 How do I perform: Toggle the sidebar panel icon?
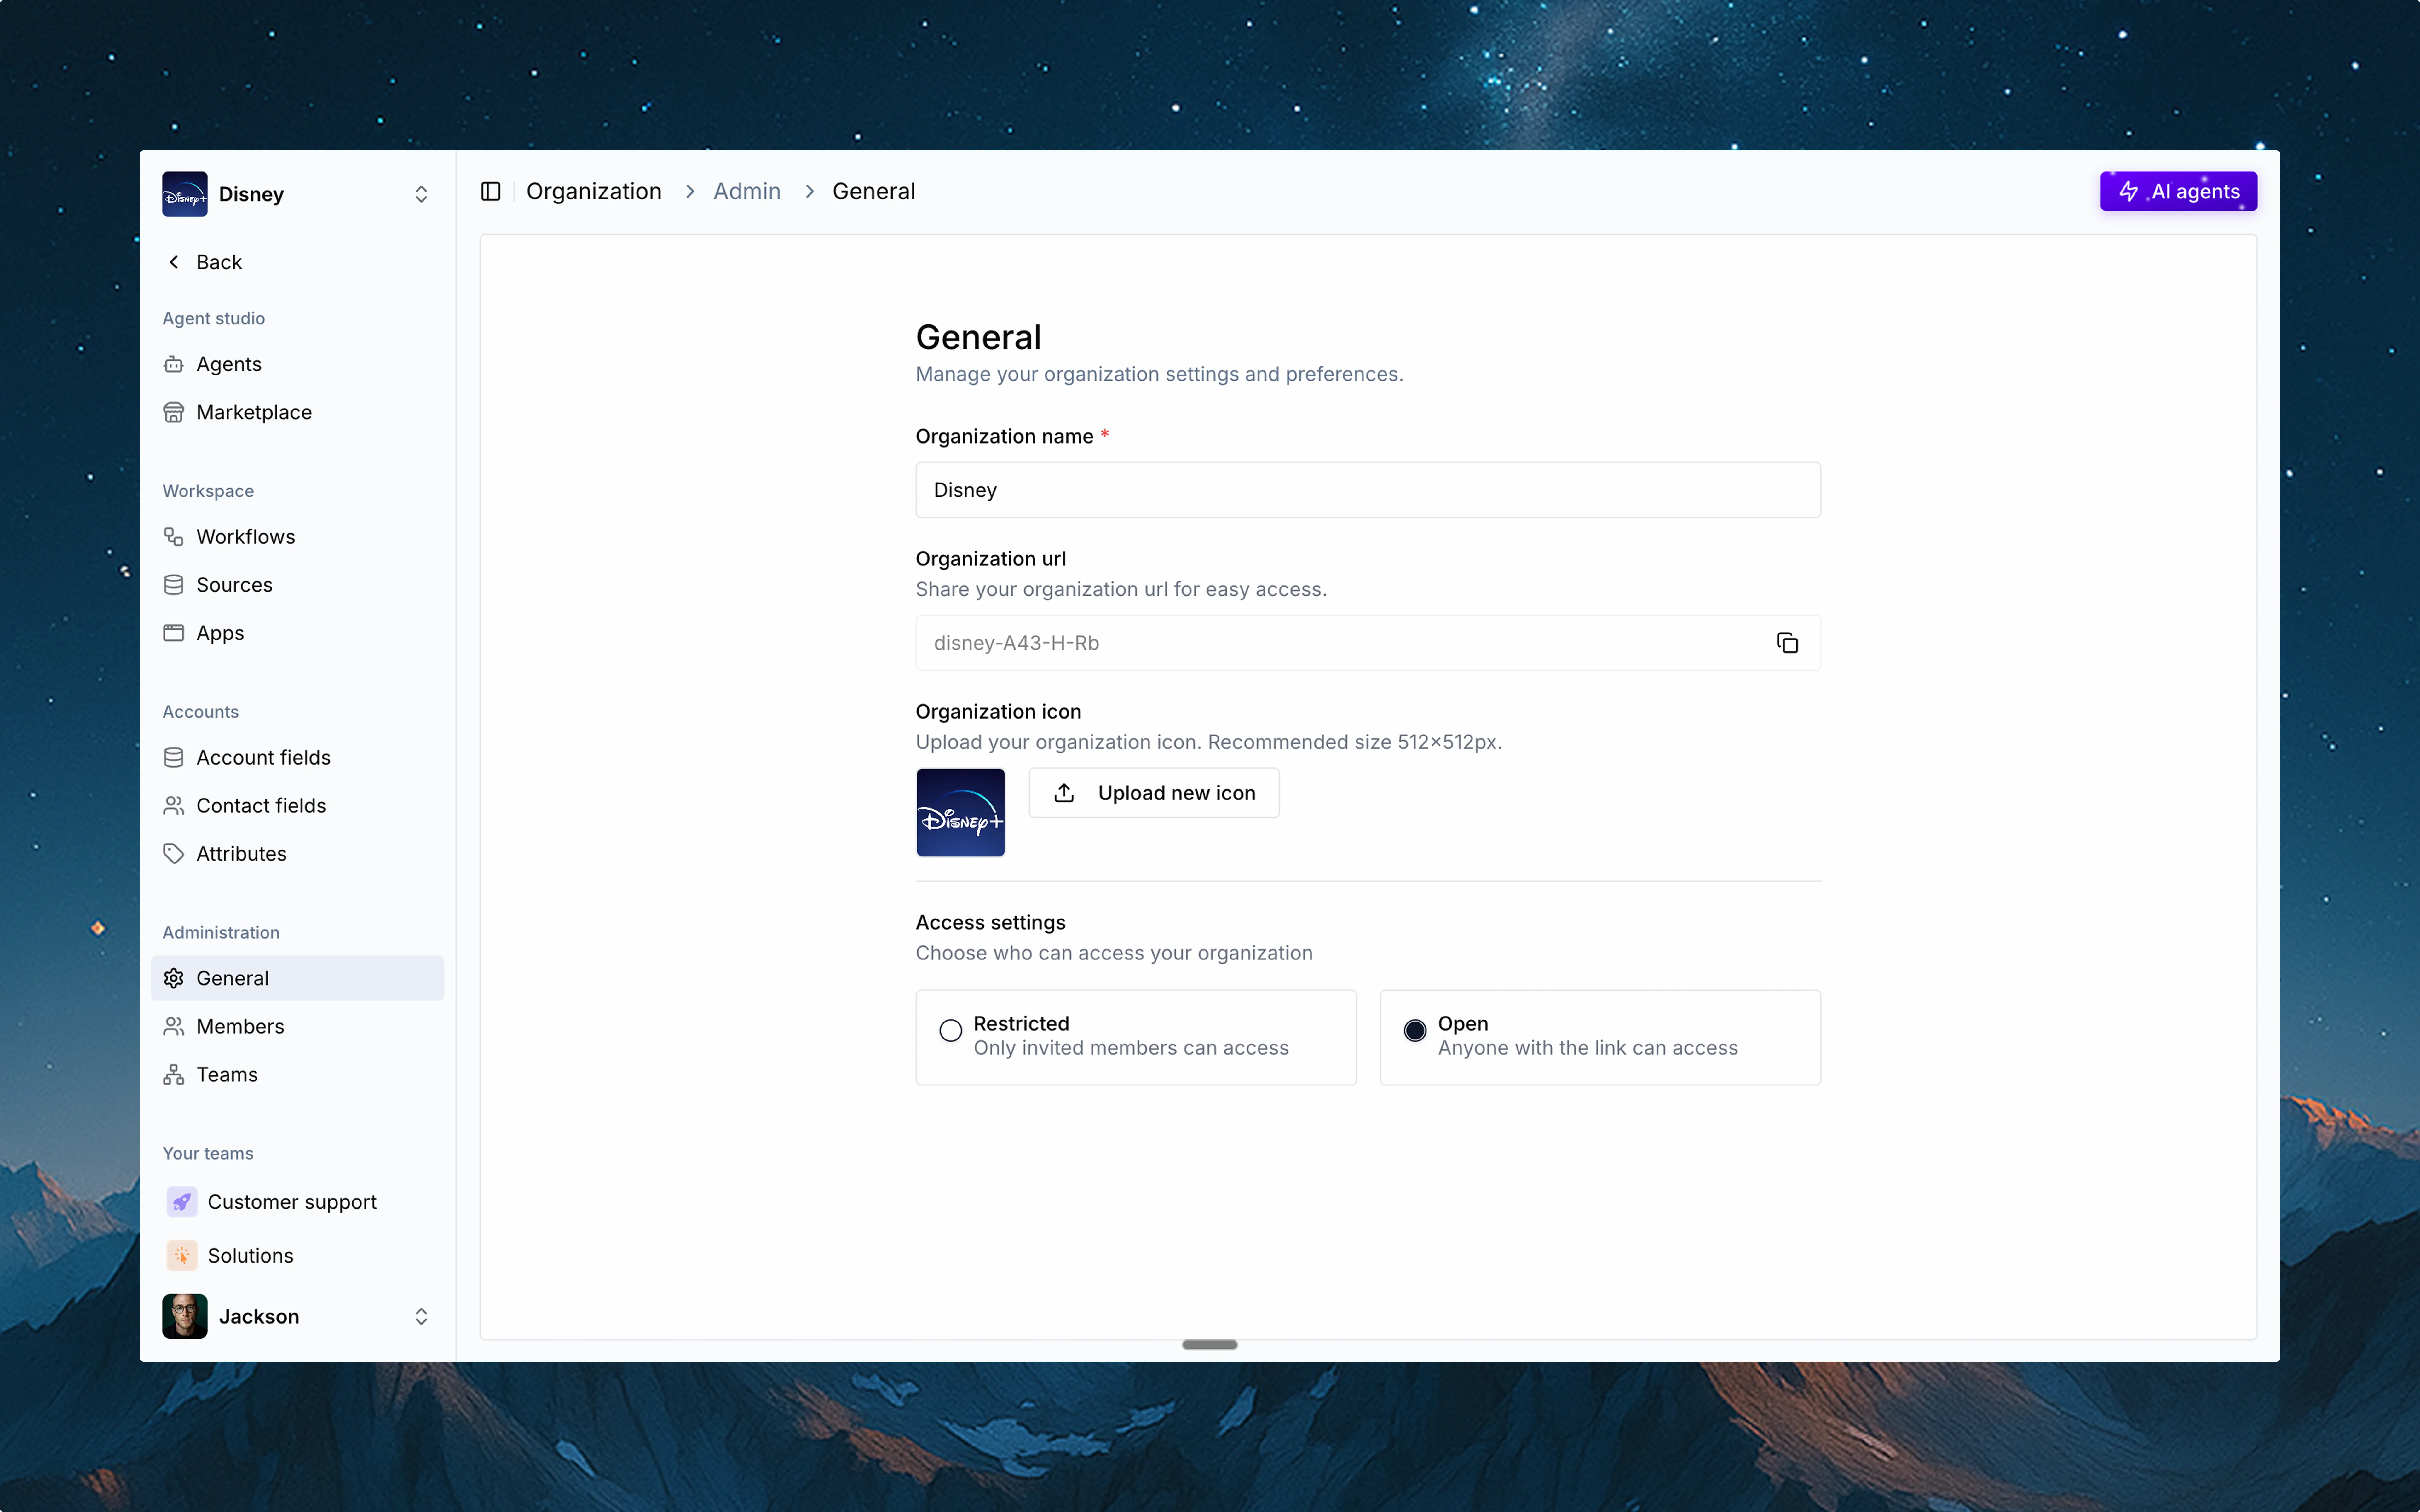click(x=490, y=191)
